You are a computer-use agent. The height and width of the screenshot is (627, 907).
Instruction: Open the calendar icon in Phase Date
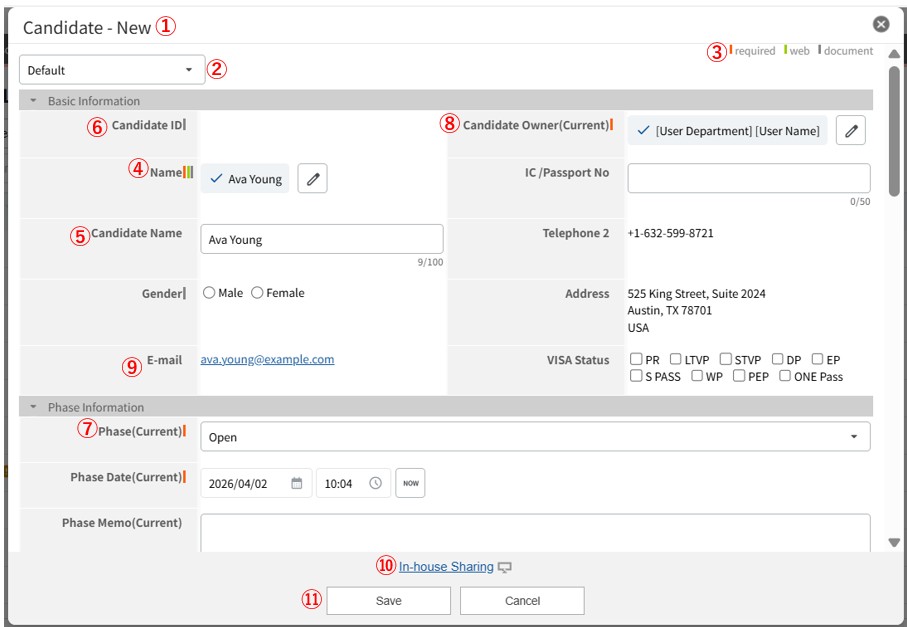point(297,483)
